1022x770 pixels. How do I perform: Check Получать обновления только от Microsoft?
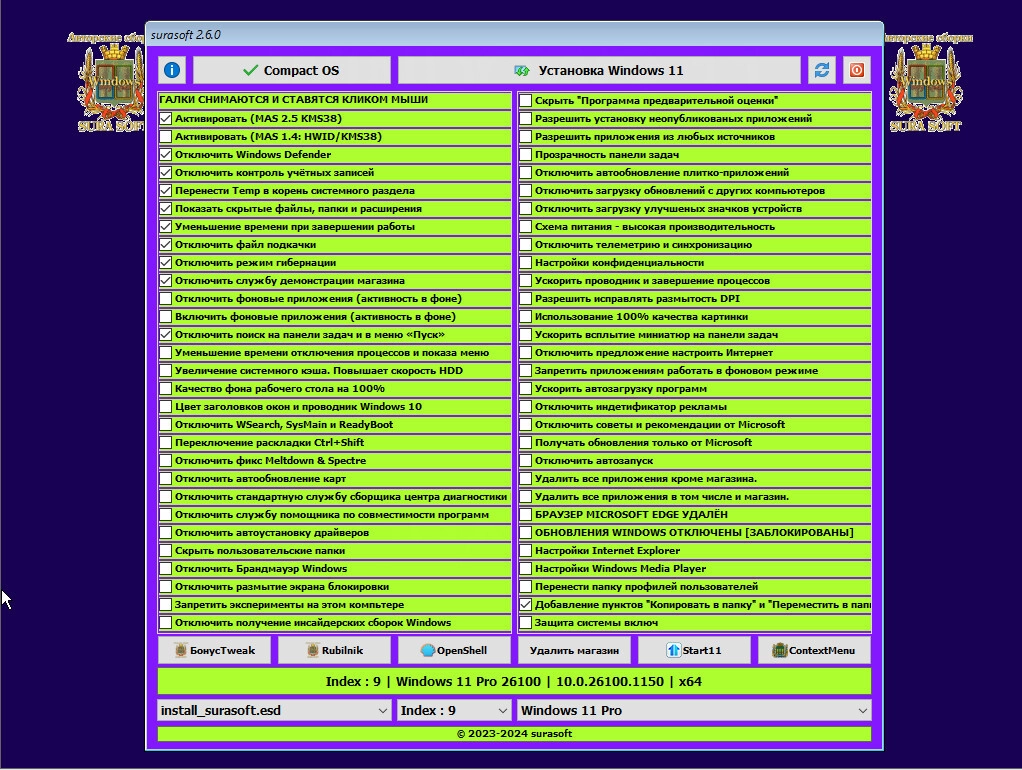click(525, 443)
